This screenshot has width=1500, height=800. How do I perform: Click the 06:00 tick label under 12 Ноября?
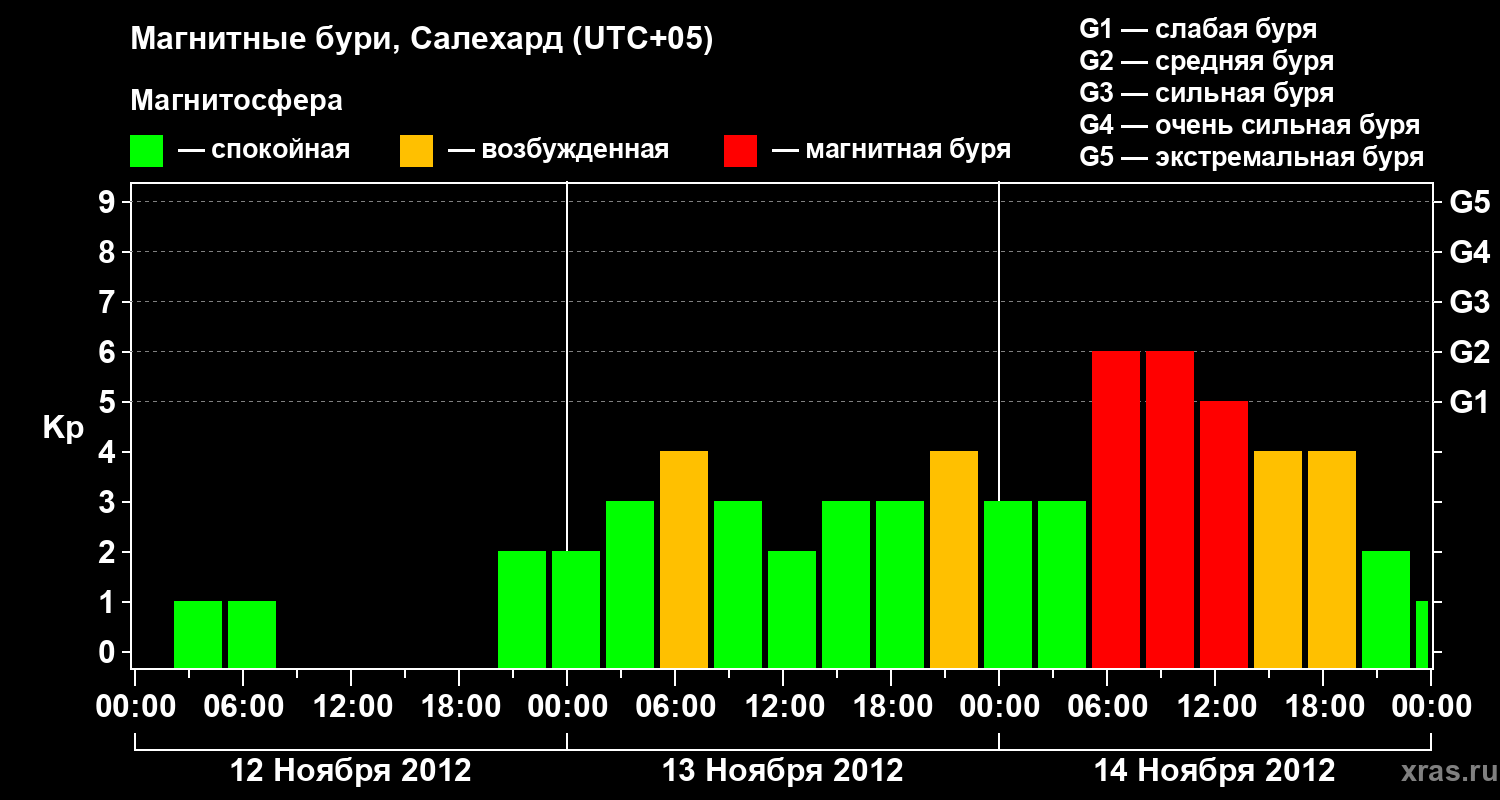click(x=243, y=707)
